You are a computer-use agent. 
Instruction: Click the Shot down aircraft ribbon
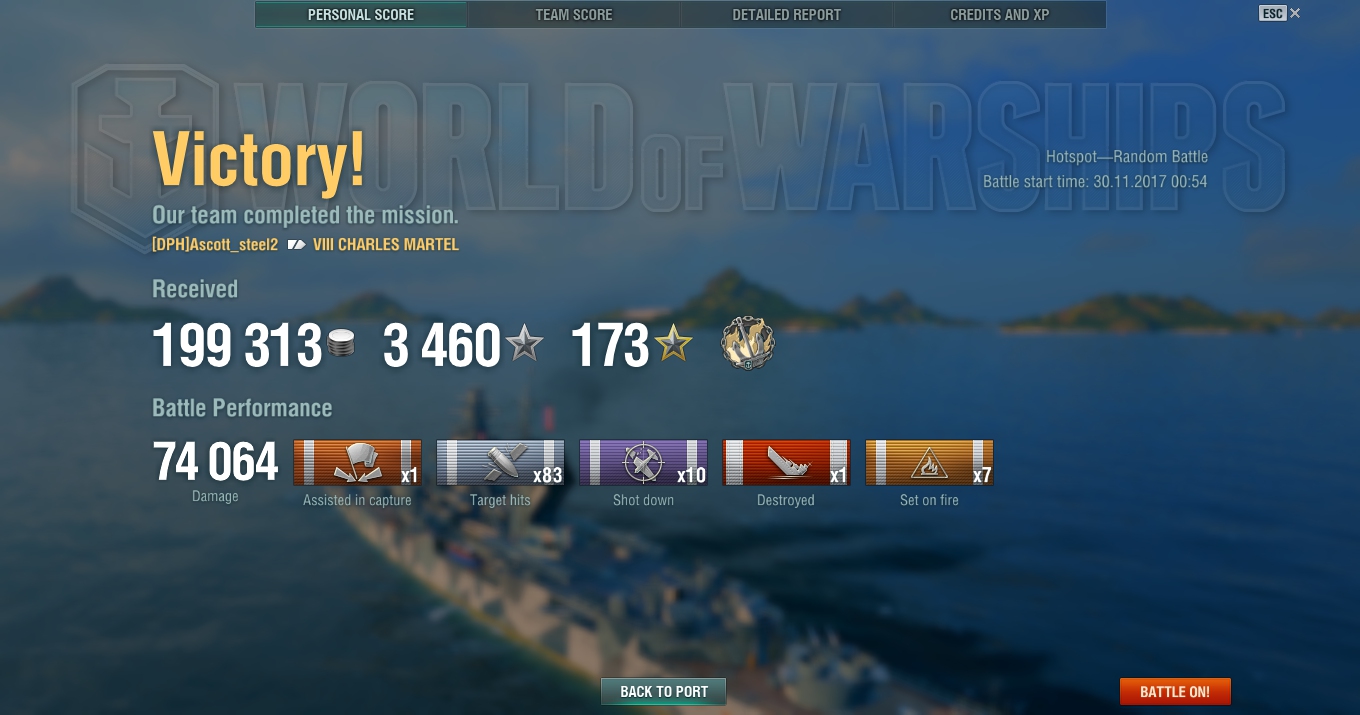pyautogui.click(x=643, y=462)
